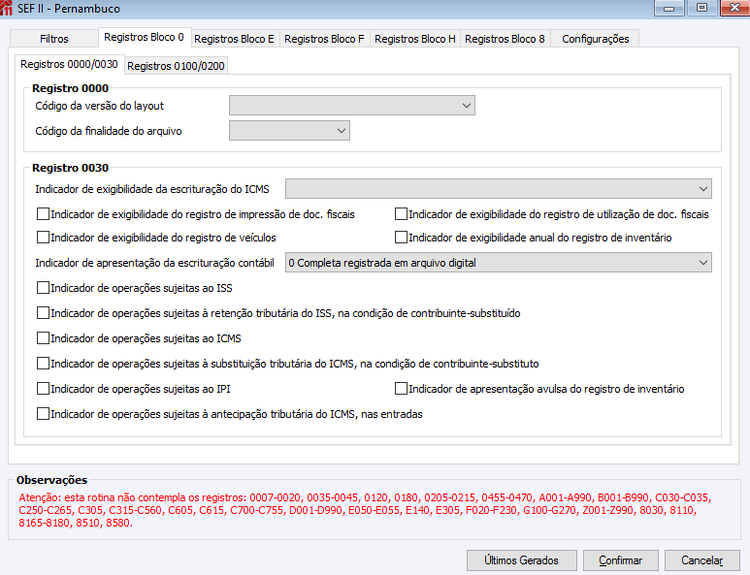Screen dimensions: 750x575
Task: Open the Registros Bloco E tab
Action: click(234, 39)
